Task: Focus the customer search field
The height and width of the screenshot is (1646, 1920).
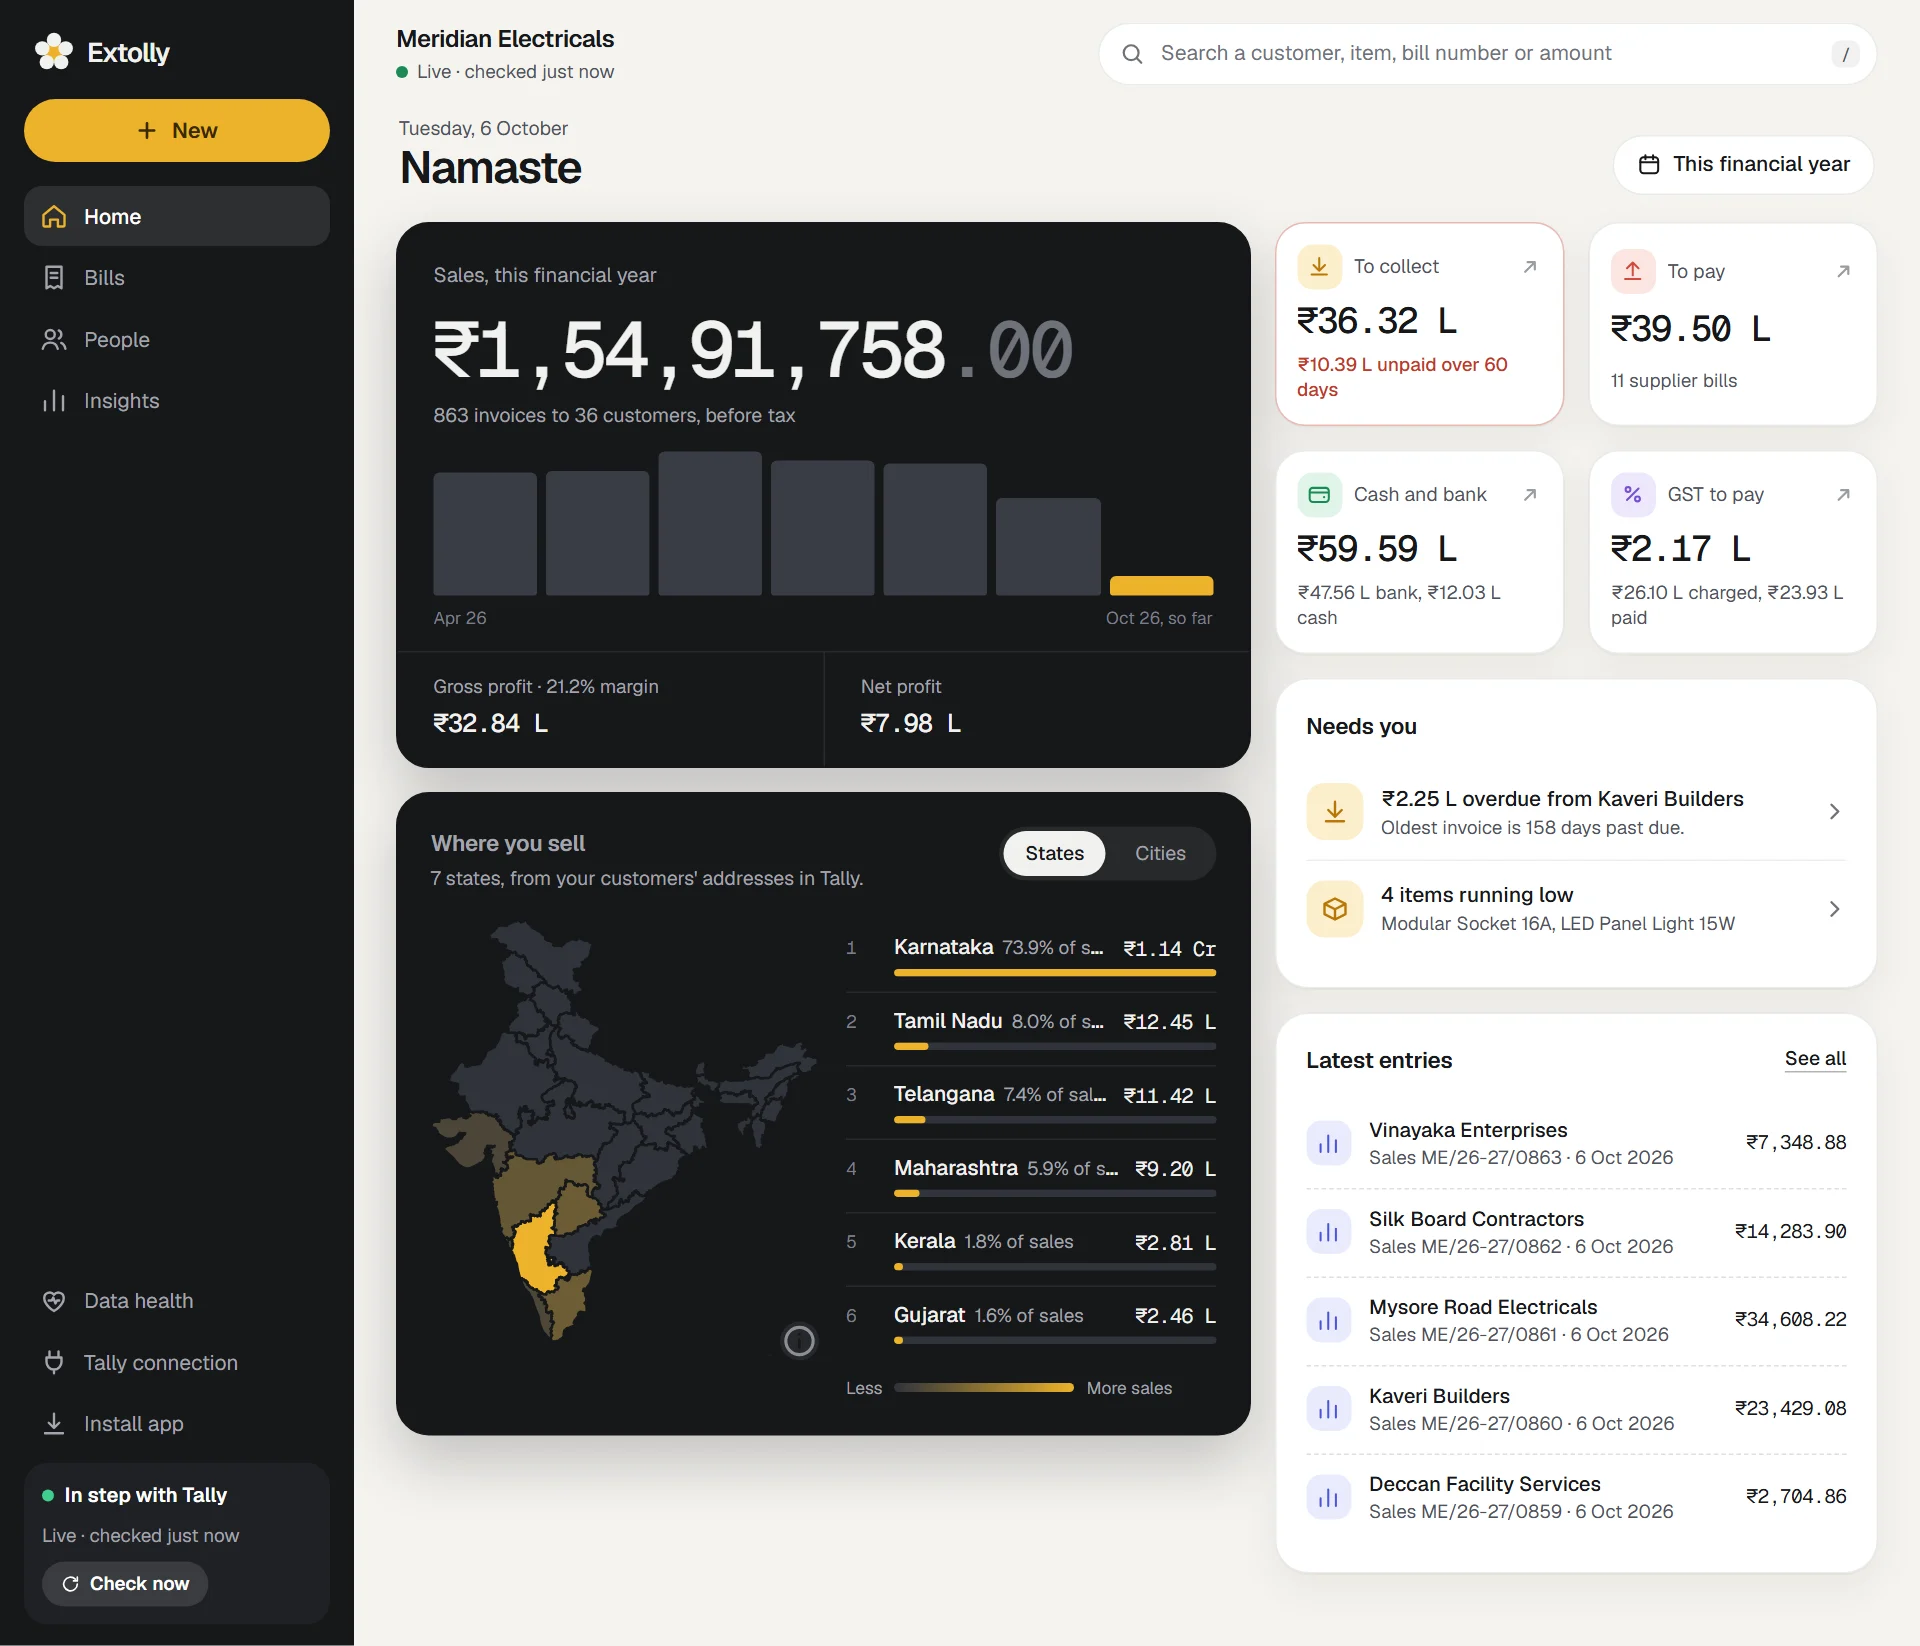Action: click(x=1488, y=54)
